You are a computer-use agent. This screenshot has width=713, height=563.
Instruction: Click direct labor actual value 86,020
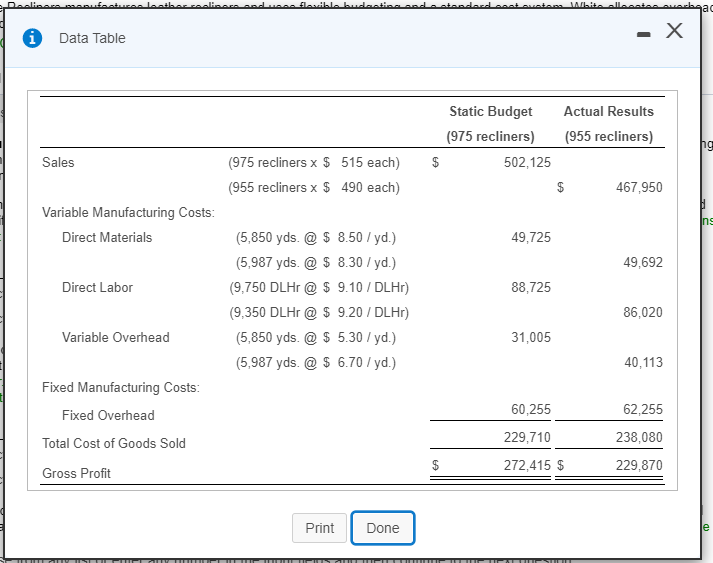tap(643, 312)
